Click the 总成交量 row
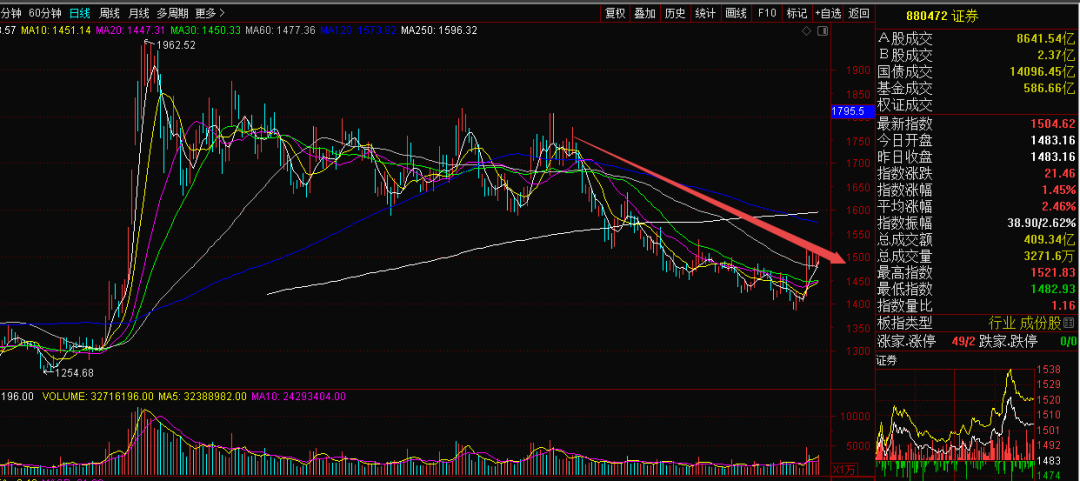This screenshot has width=1080, height=481. point(977,256)
